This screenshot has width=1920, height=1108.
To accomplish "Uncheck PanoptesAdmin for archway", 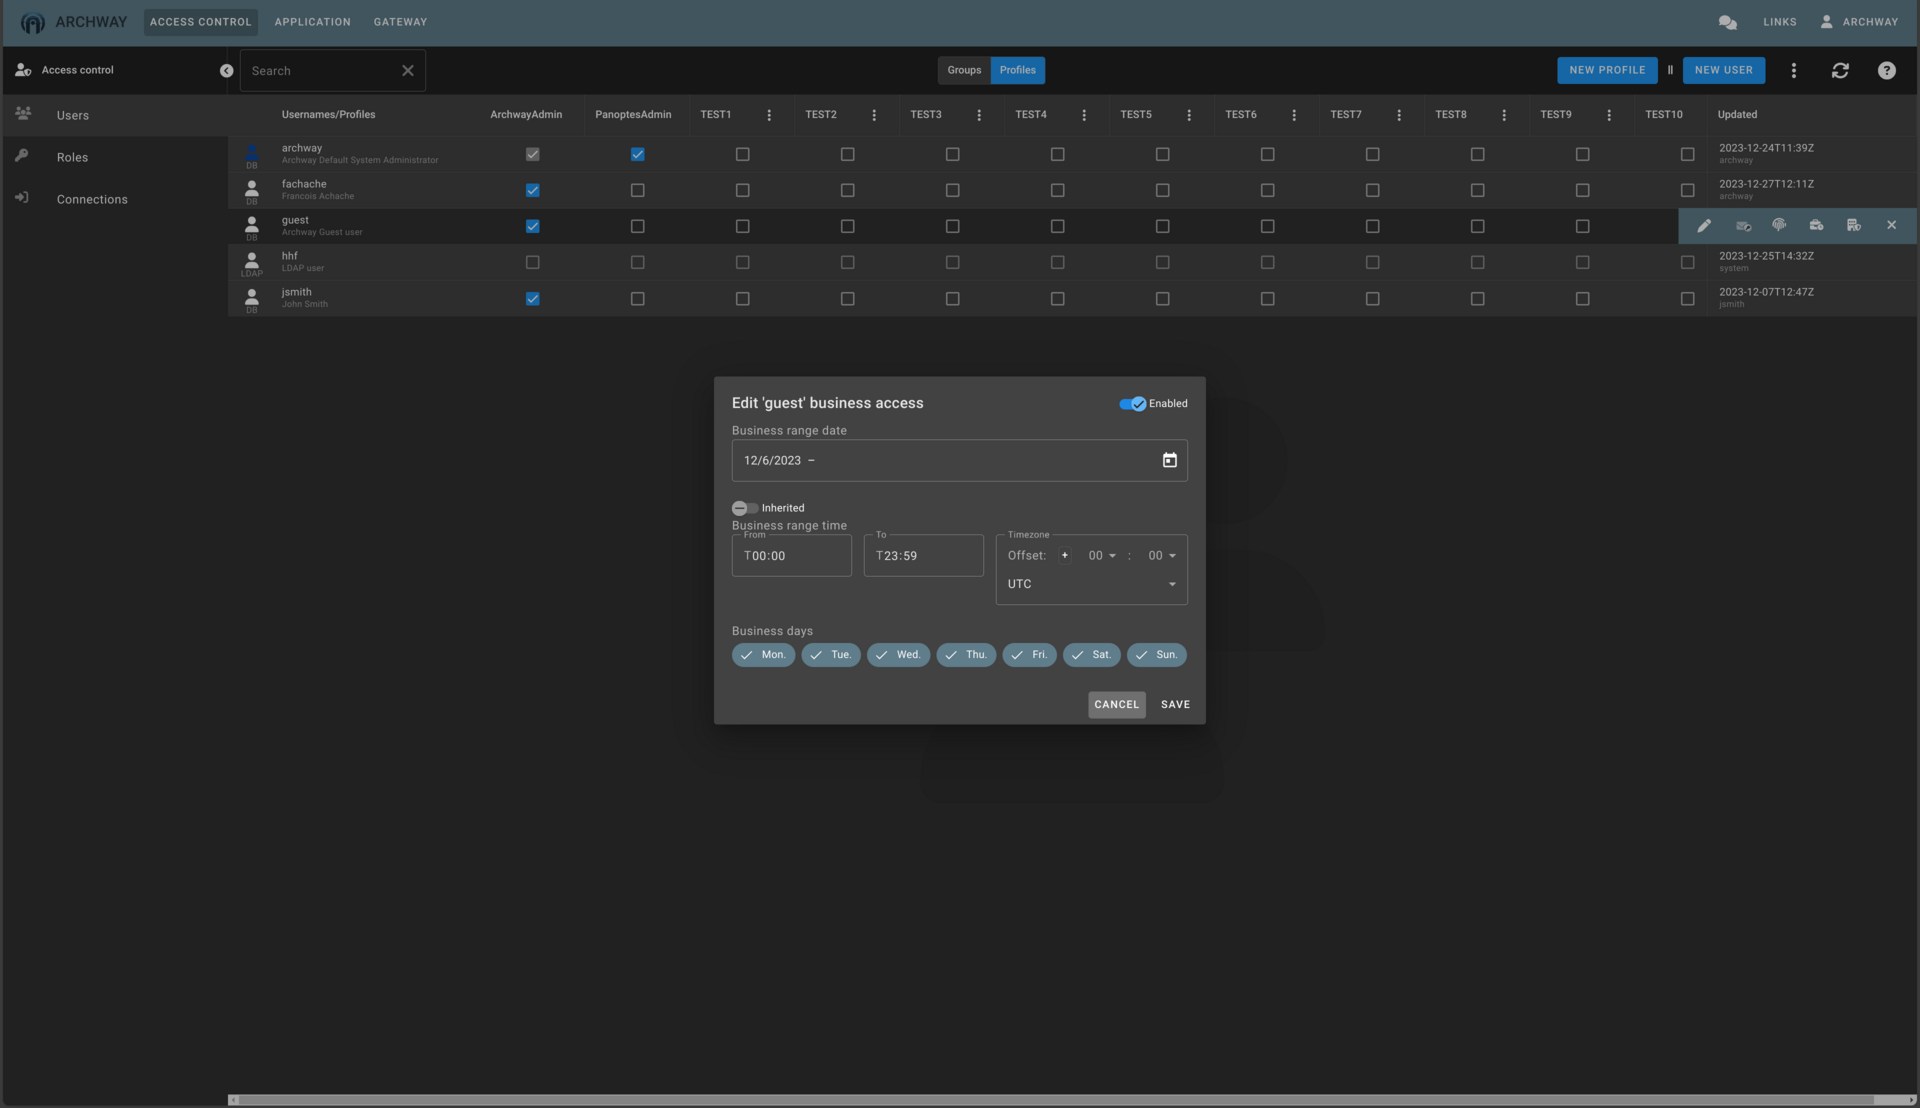I will [637, 154].
